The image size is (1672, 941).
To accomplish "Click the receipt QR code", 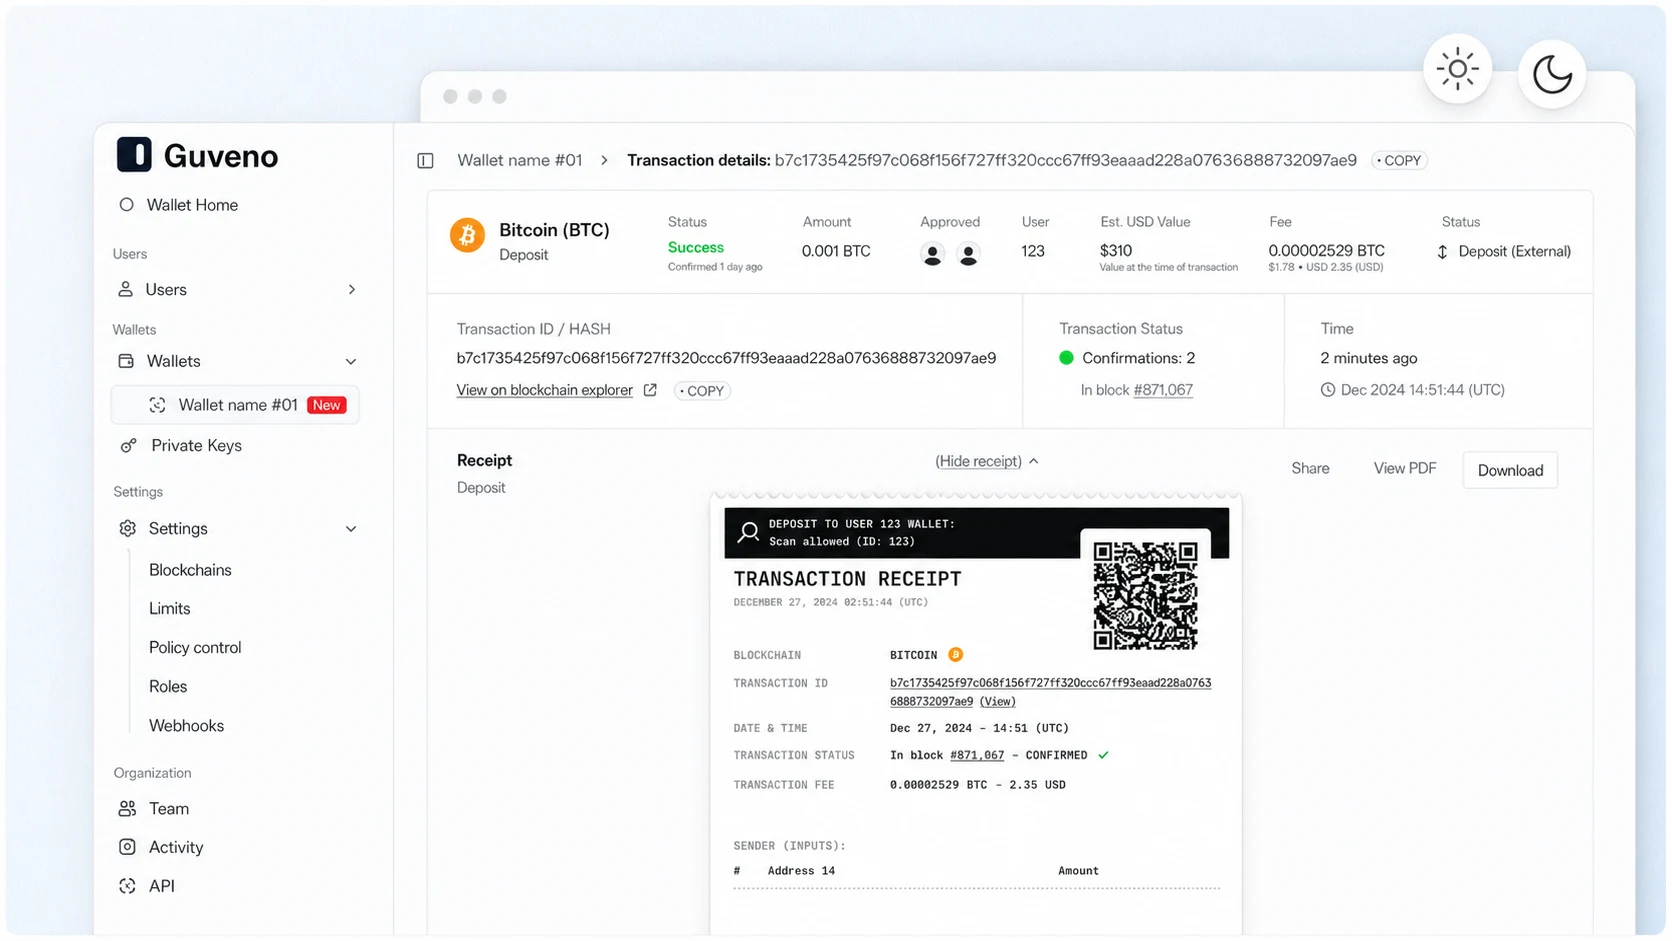I will [x=1145, y=596].
